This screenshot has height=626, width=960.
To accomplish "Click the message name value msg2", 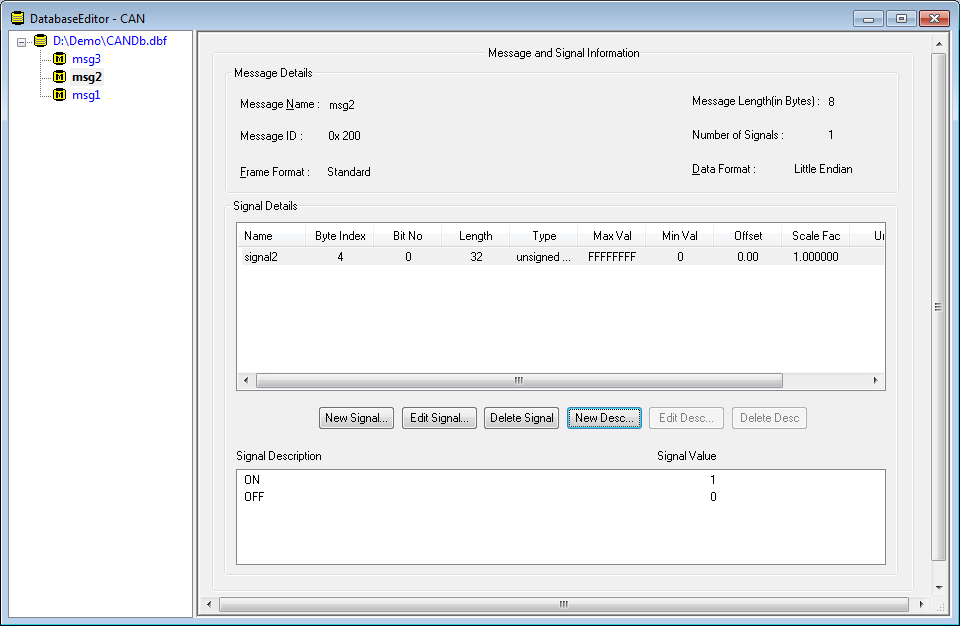I will 342,105.
